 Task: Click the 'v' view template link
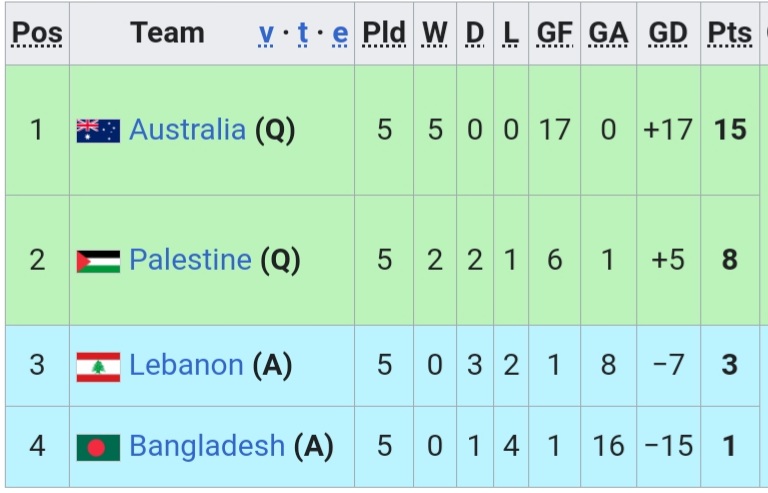click(266, 34)
